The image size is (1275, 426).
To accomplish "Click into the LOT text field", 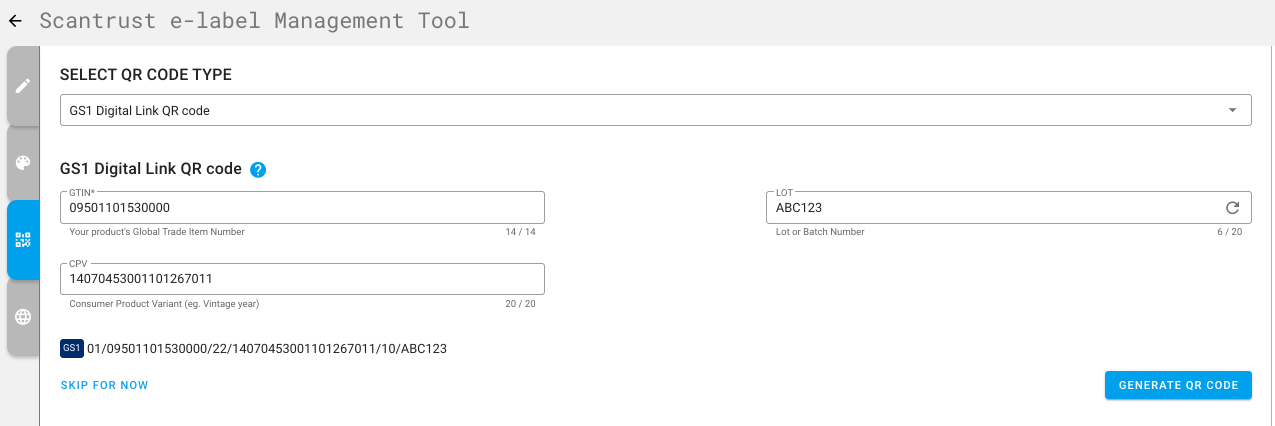I will (990, 208).
